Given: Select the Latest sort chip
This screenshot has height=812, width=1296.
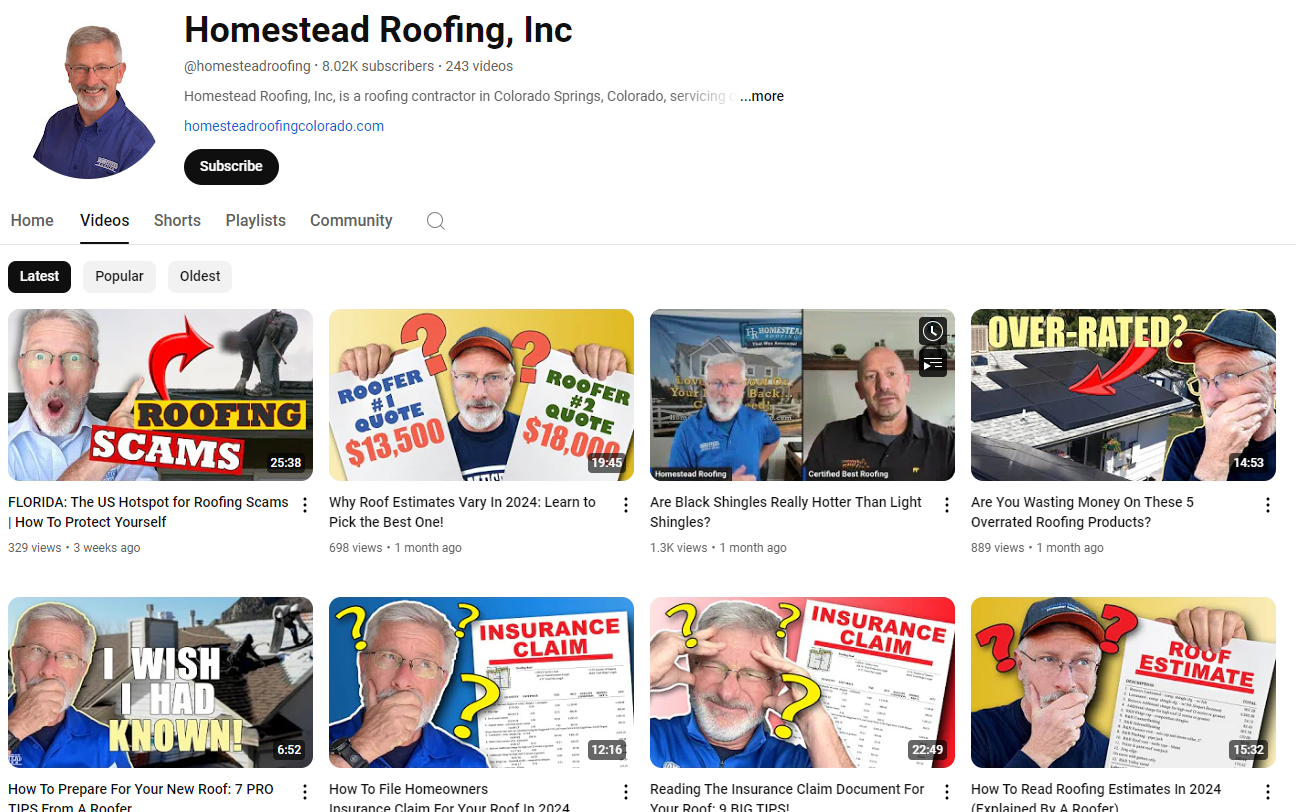Looking at the screenshot, I should tap(39, 277).
